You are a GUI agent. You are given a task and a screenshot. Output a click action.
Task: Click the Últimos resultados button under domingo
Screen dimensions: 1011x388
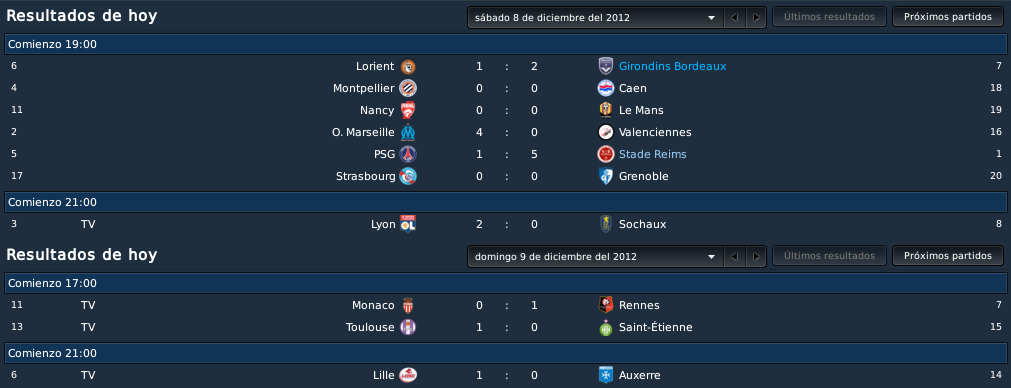point(829,256)
